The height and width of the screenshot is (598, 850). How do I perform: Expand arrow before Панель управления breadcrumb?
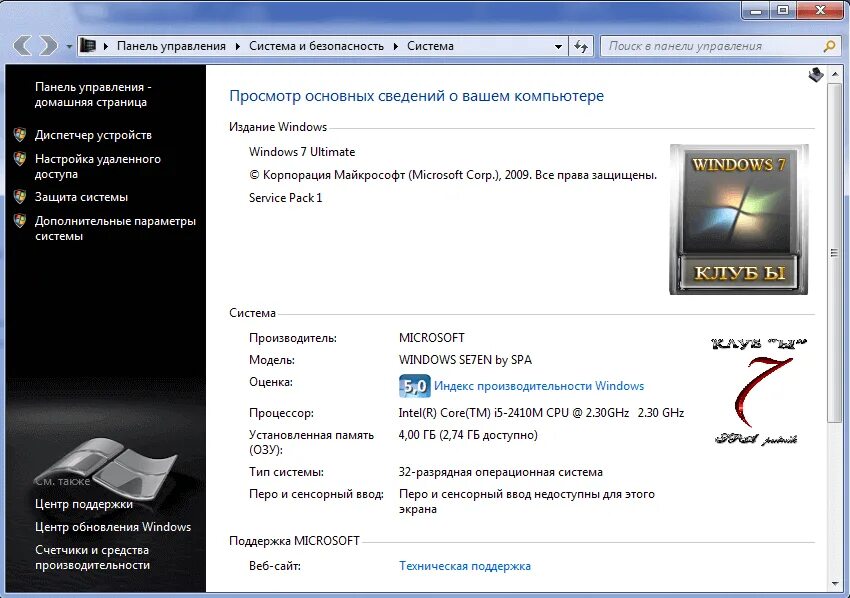click(x=106, y=46)
